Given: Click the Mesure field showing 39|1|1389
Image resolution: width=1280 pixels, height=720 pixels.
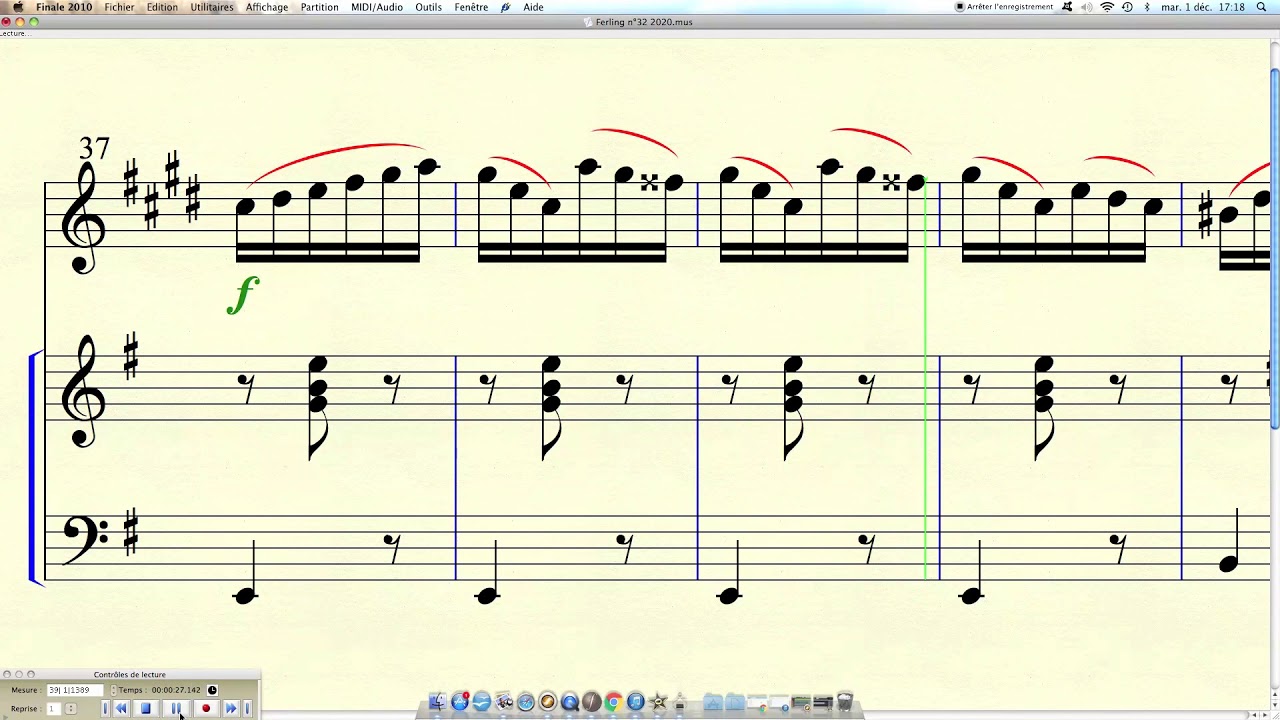Looking at the screenshot, I should [75, 690].
